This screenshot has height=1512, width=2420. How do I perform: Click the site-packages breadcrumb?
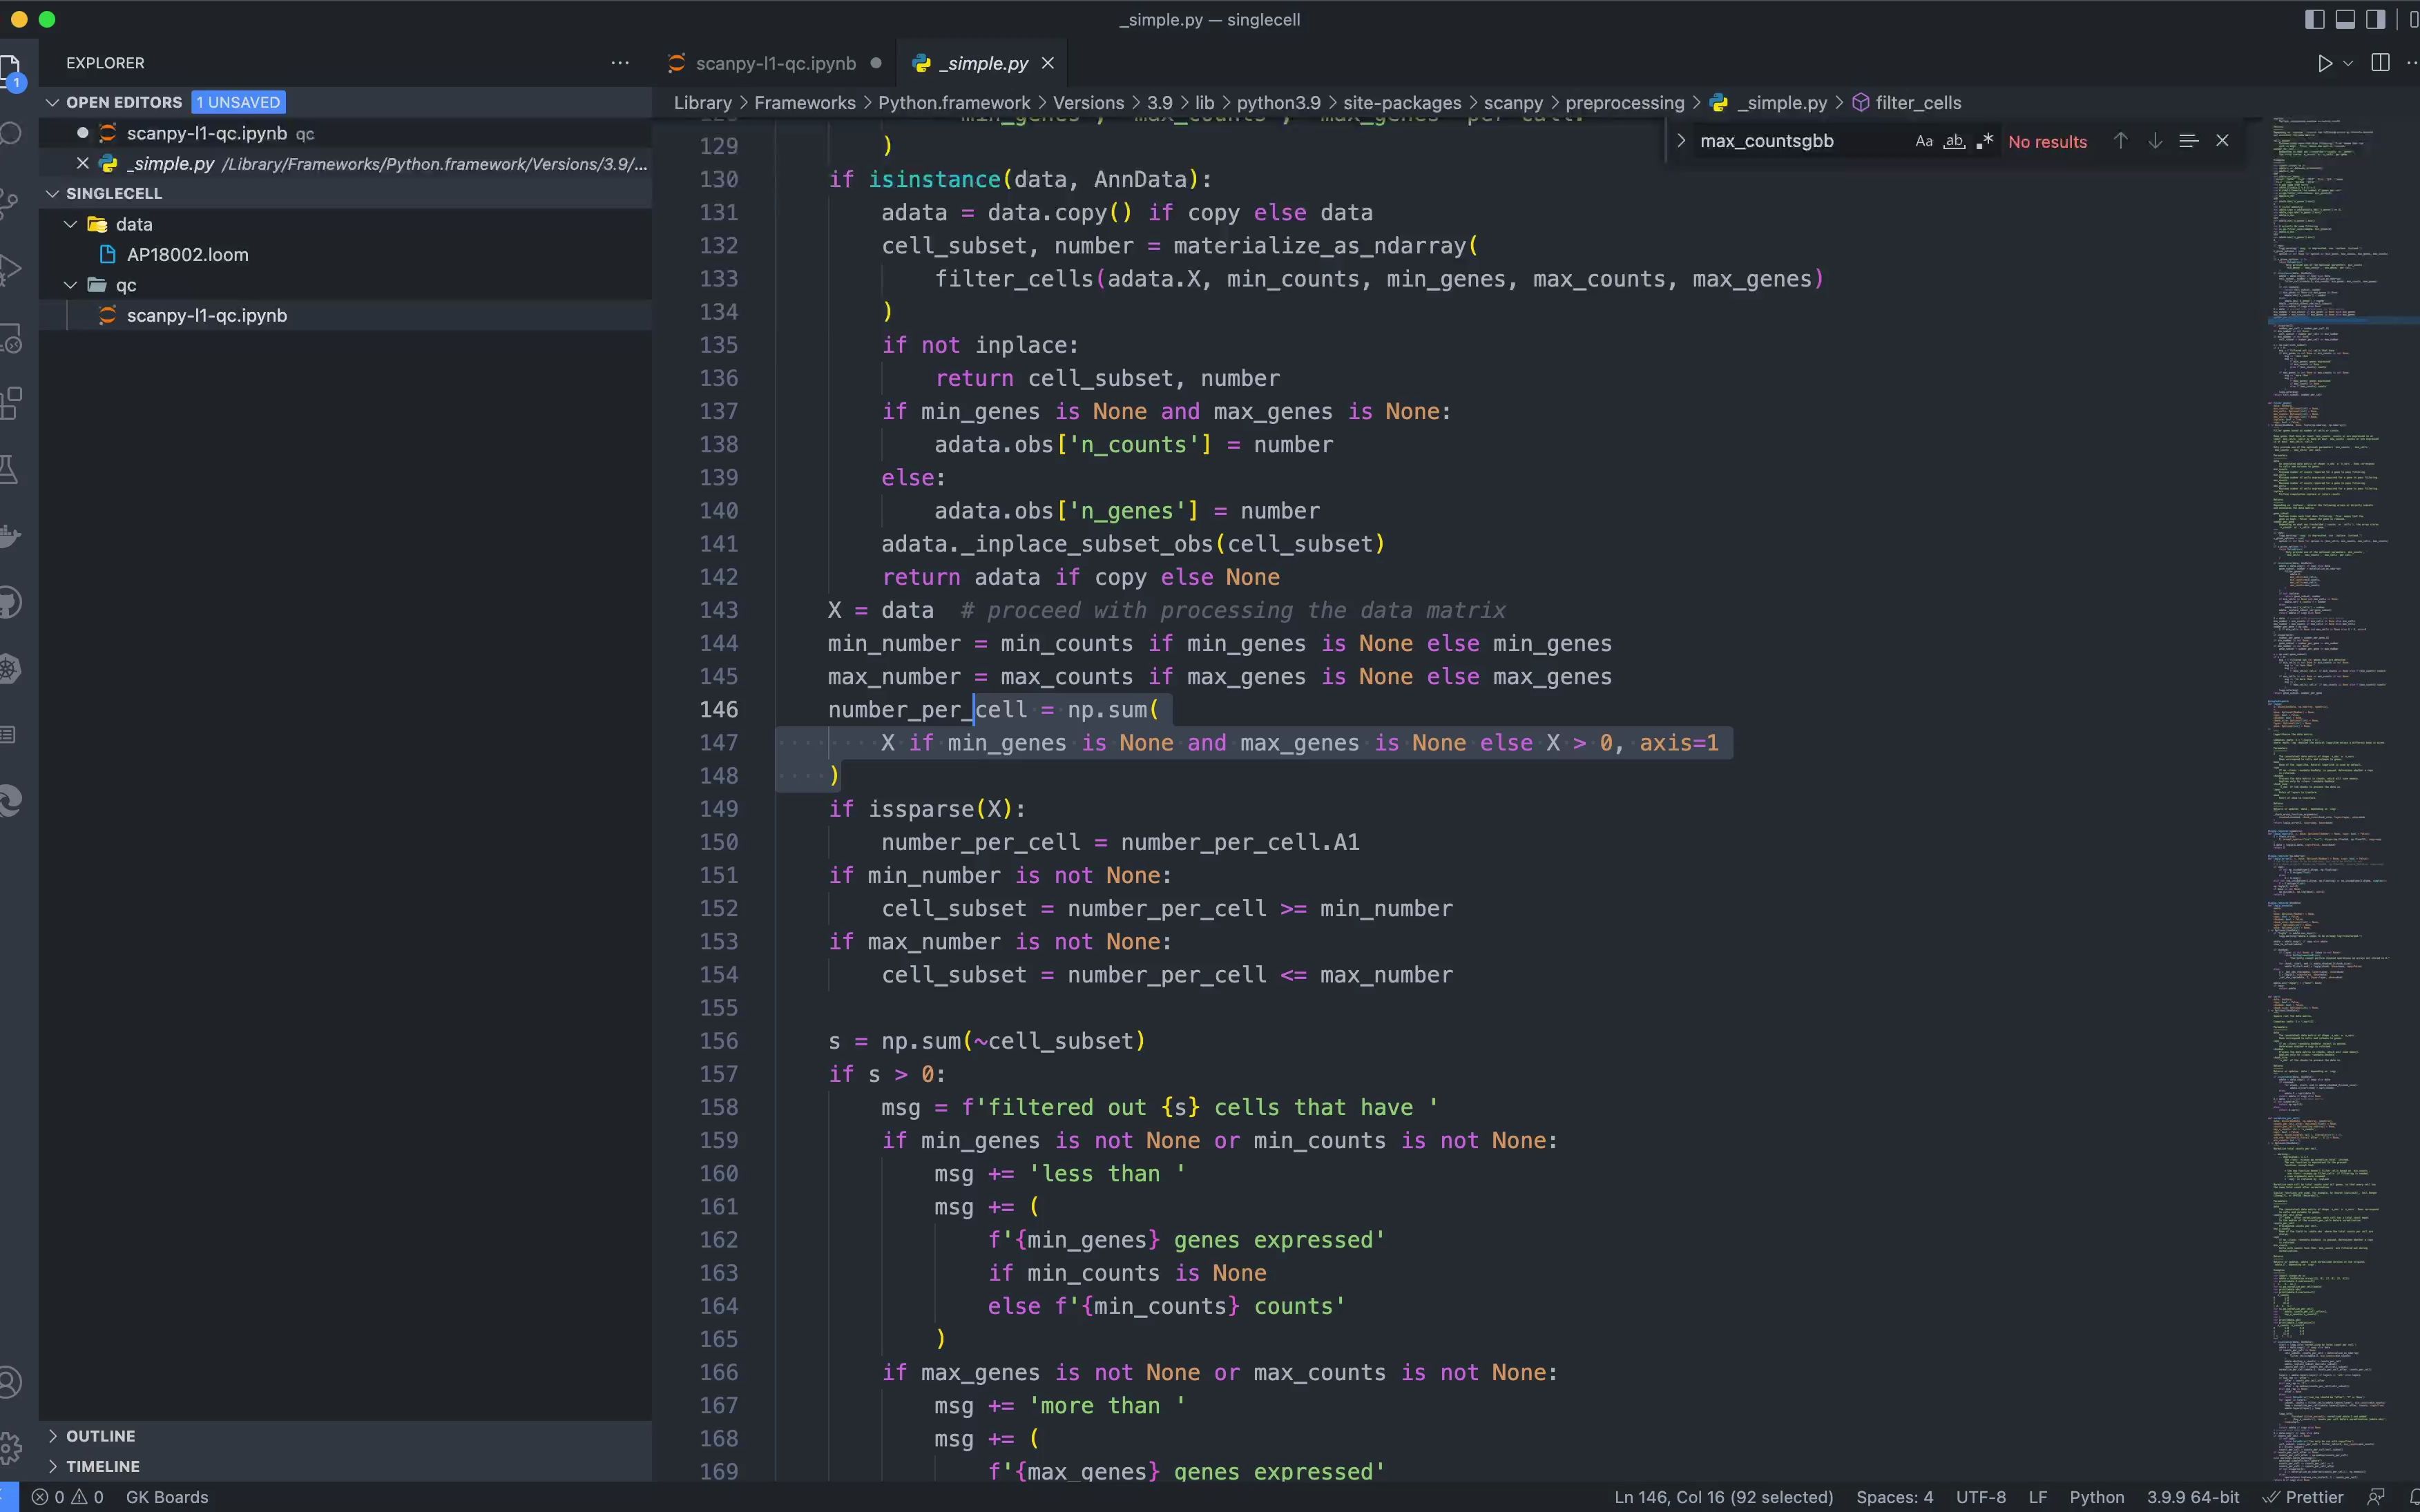click(1401, 103)
